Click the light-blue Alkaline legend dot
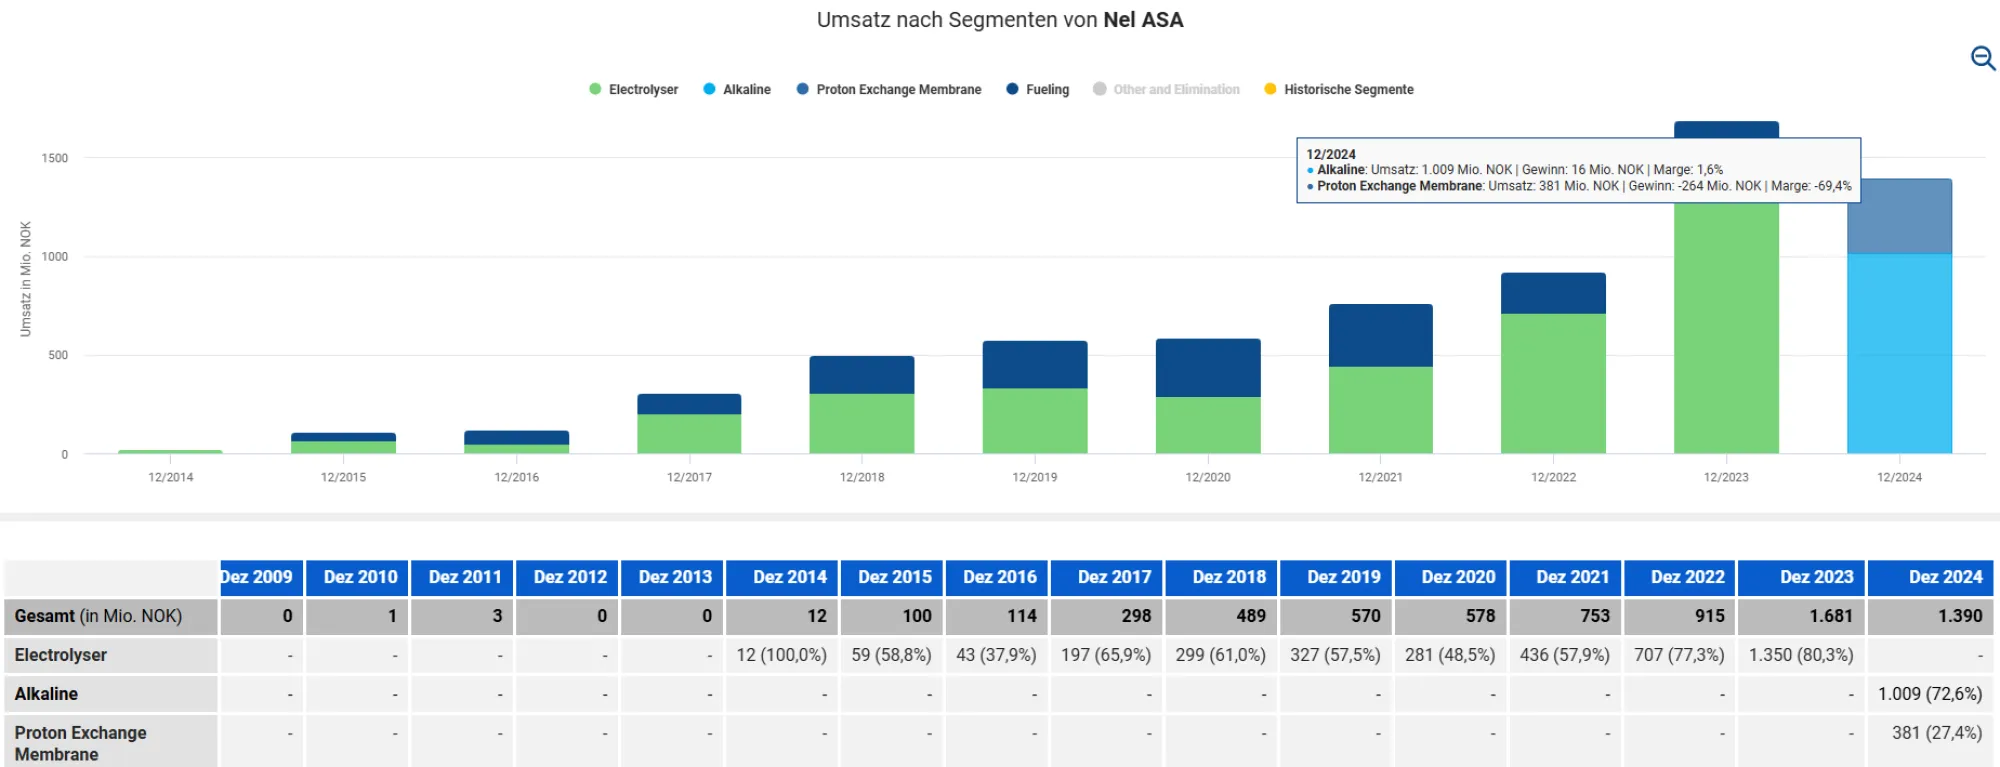The height and width of the screenshot is (767, 2000). click(709, 89)
